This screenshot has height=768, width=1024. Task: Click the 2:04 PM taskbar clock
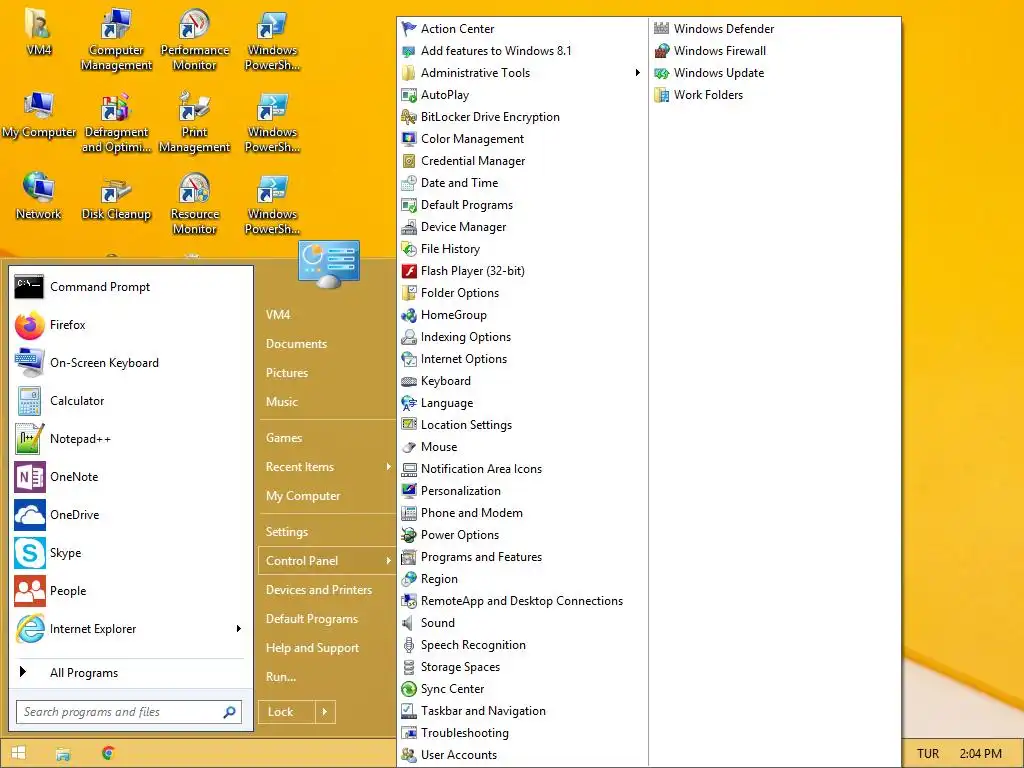pyautogui.click(x=980, y=754)
